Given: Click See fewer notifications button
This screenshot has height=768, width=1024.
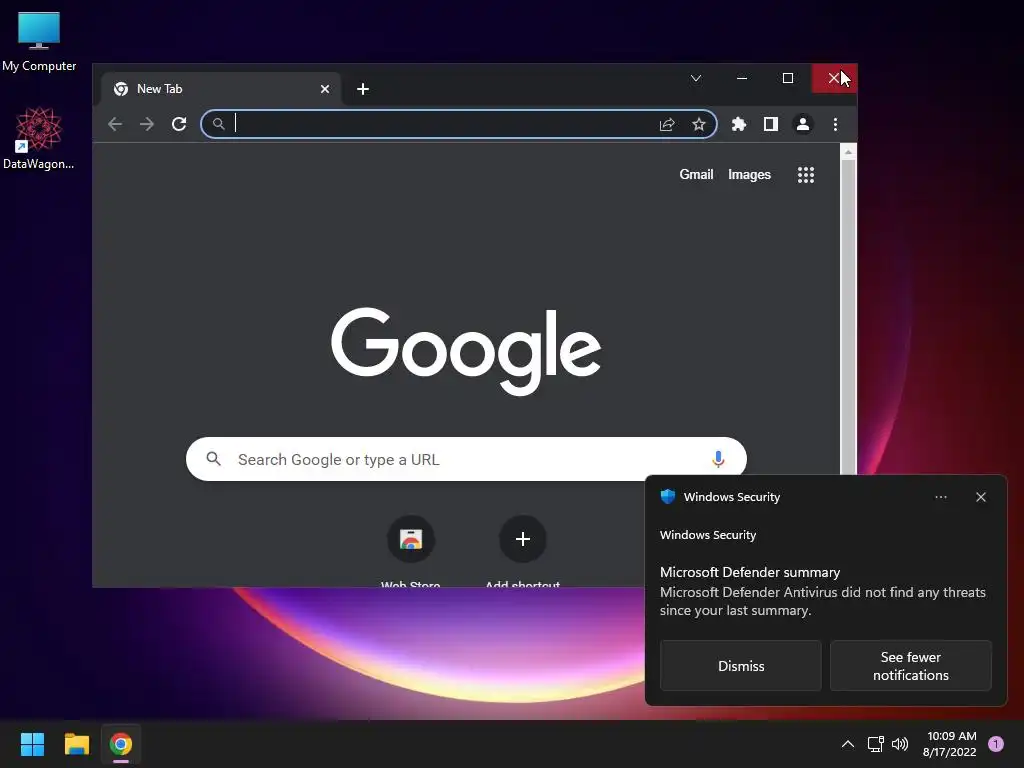Looking at the screenshot, I should [910, 665].
